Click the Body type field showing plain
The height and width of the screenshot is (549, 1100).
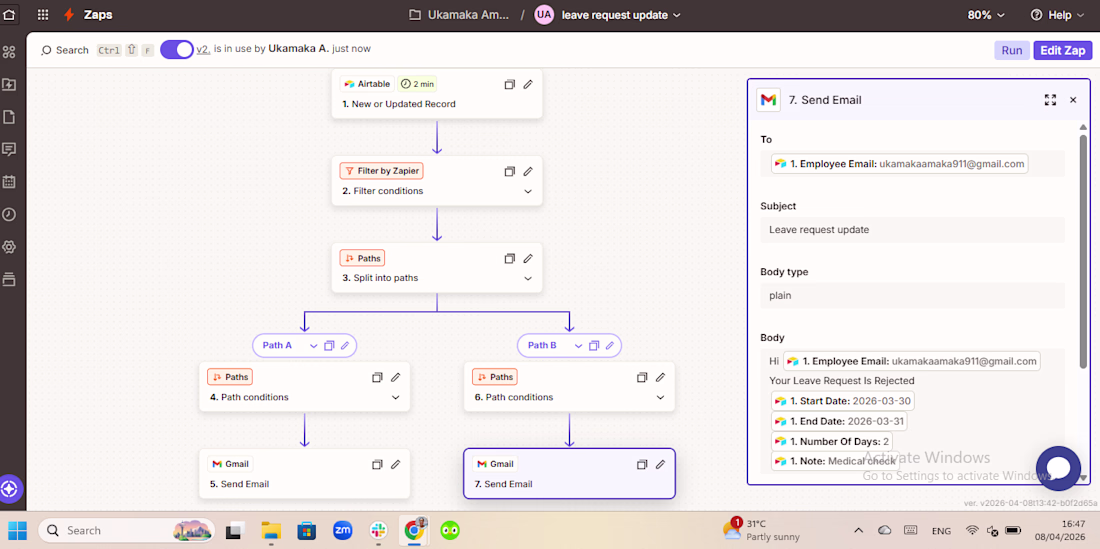(x=913, y=295)
